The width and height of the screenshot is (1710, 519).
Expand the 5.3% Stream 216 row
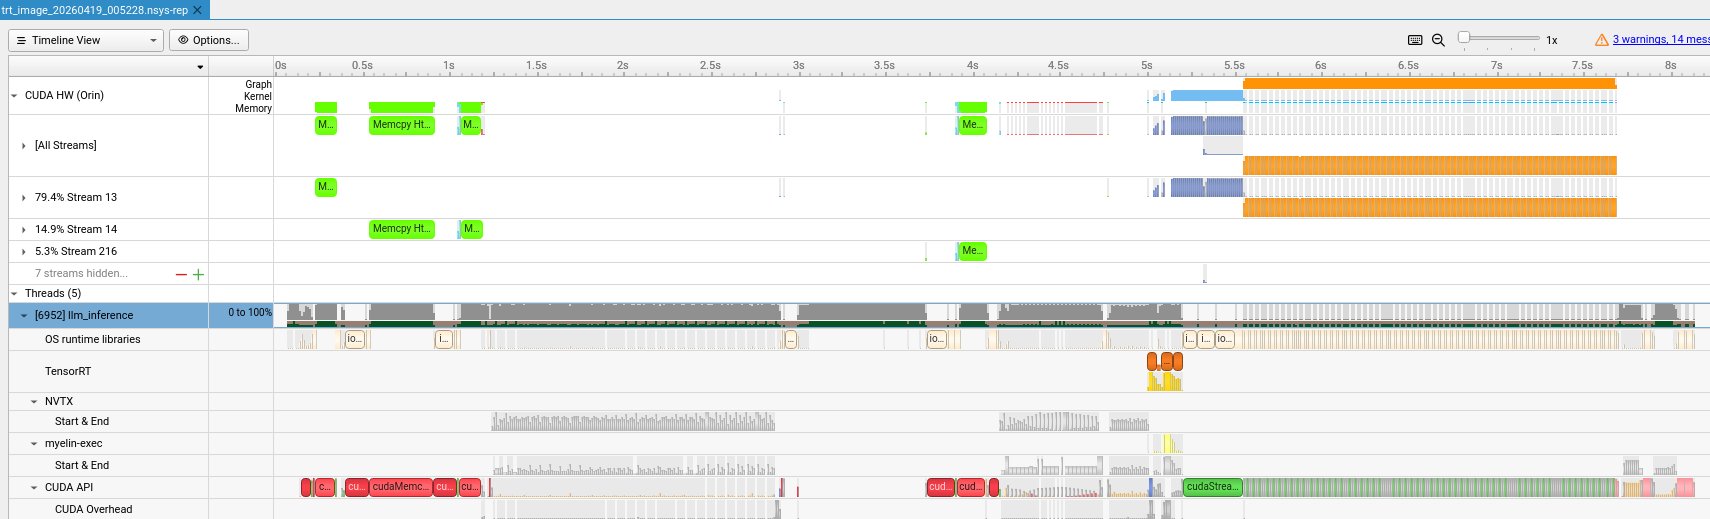pos(24,252)
